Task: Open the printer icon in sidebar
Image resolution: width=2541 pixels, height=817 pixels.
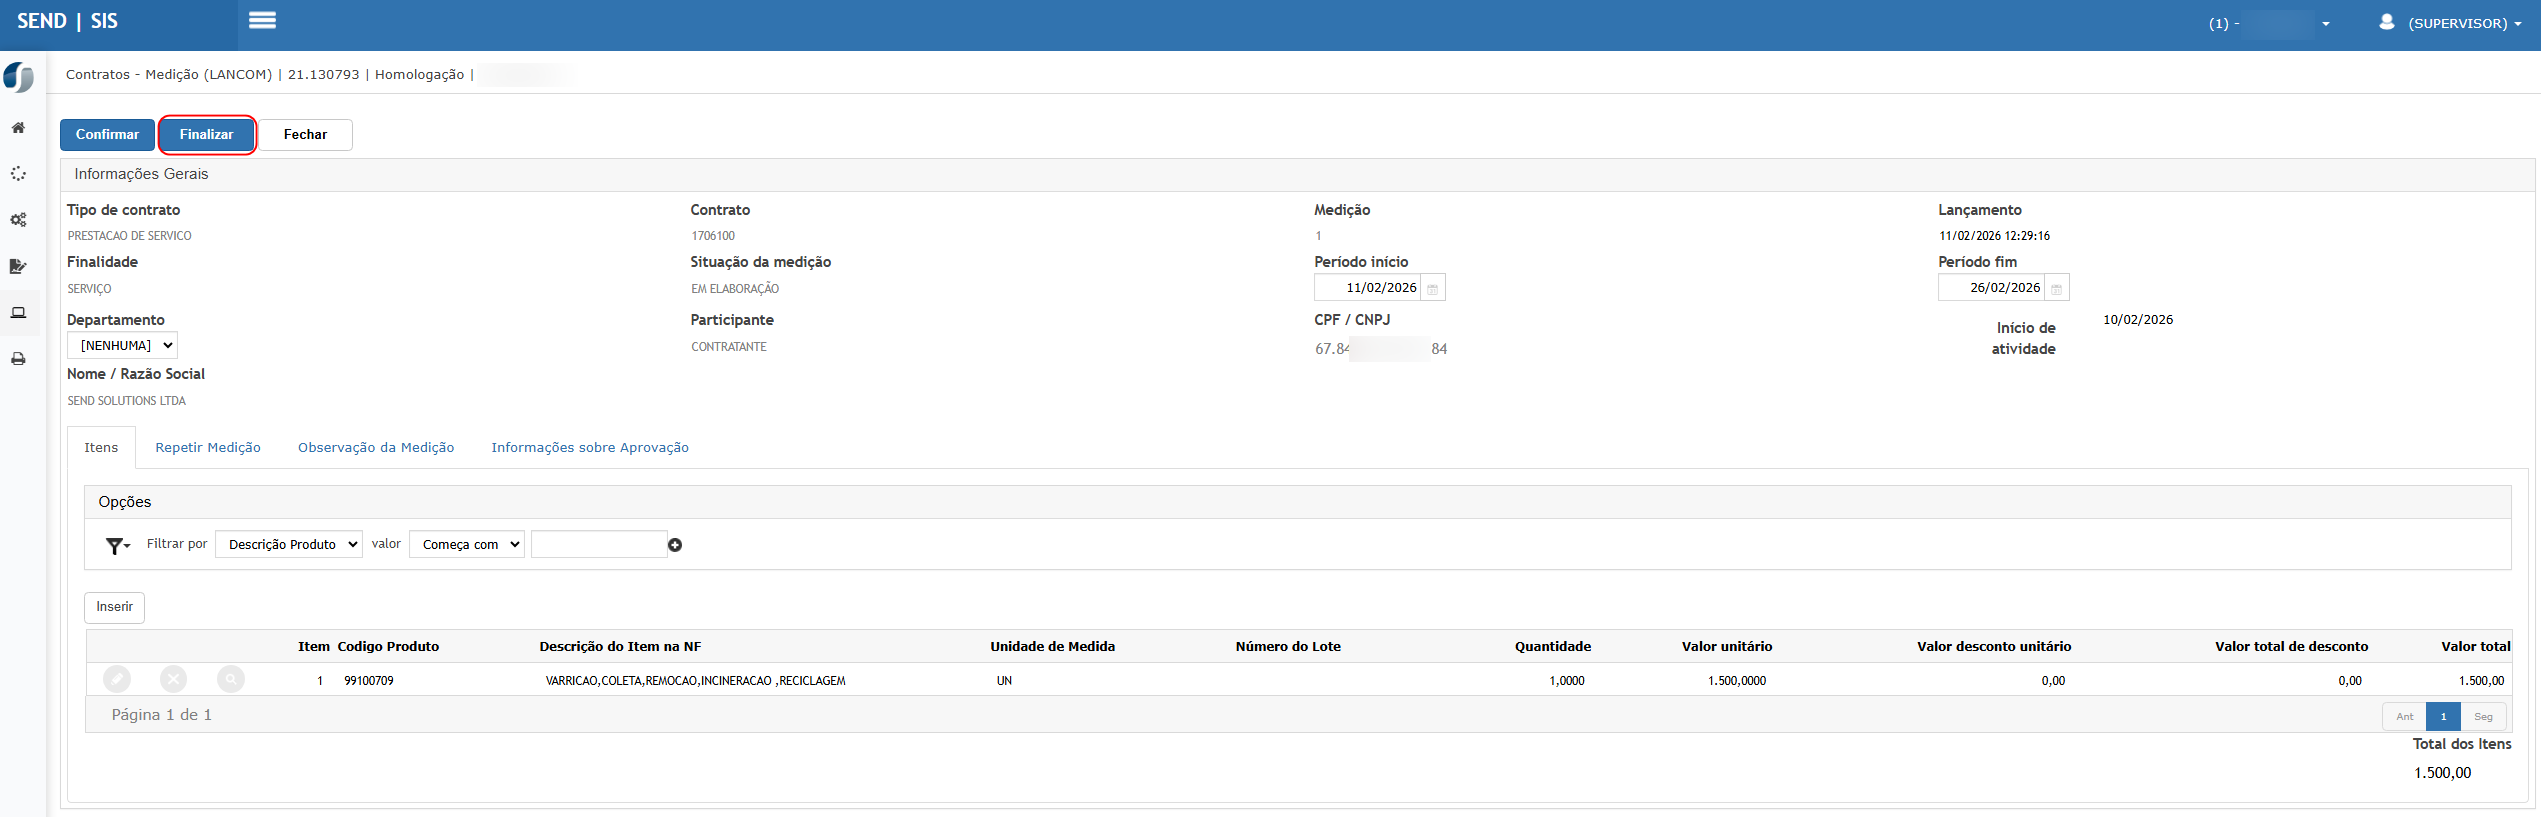Action: (x=18, y=359)
